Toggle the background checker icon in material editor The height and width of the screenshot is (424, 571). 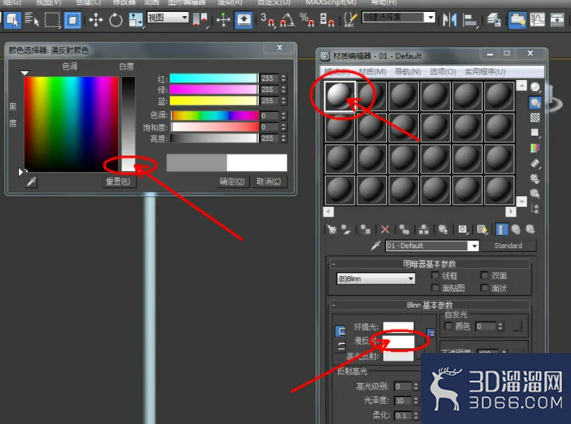point(535,117)
